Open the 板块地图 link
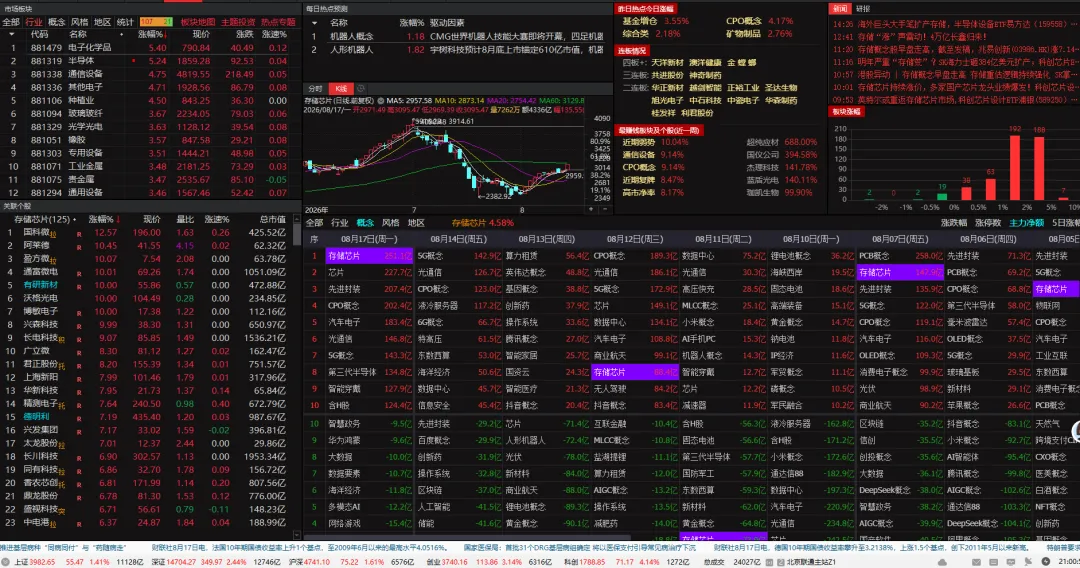The width and height of the screenshot is (1080, 568). [198, 22]
